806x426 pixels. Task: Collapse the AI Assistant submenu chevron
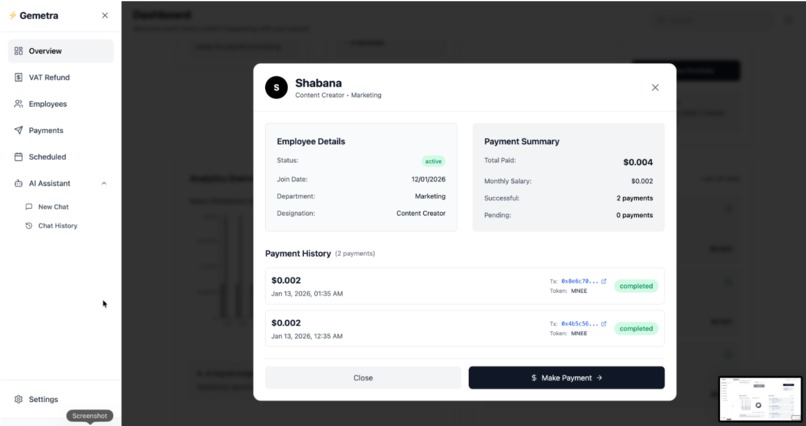pos(104,183)
